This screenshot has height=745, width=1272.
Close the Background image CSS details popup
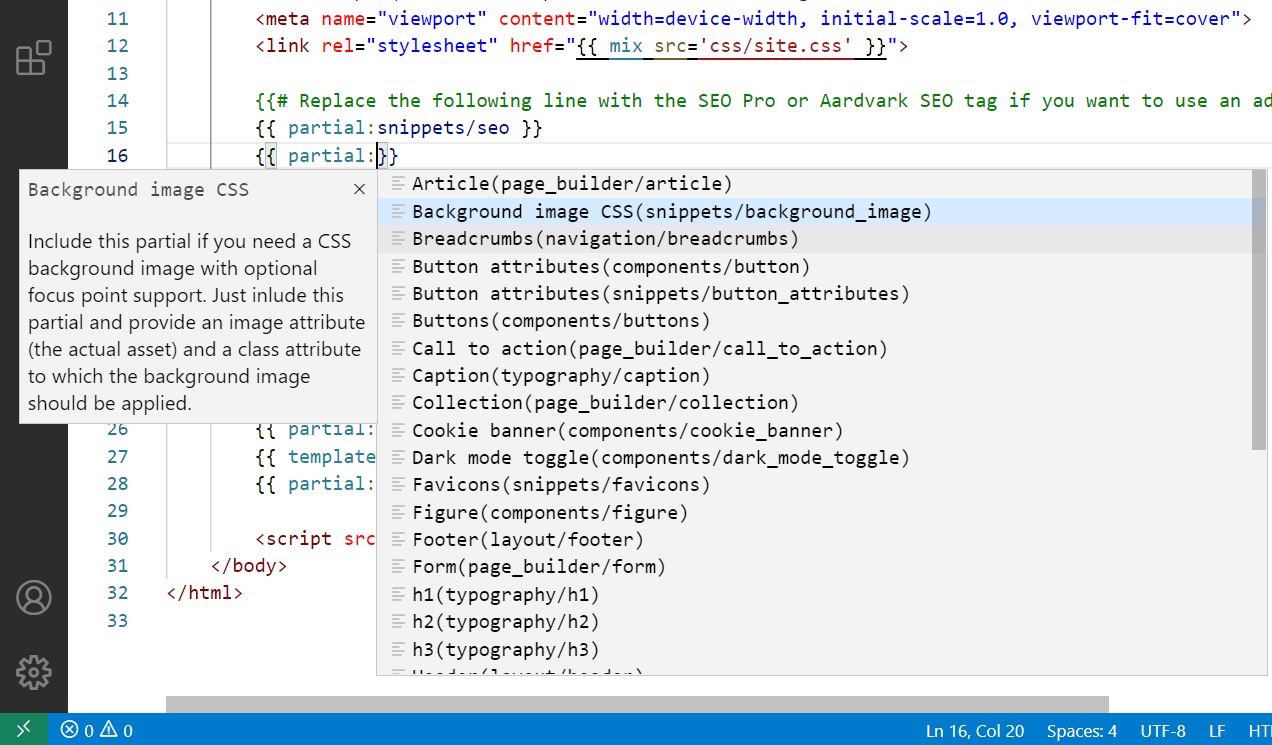pos(359,189)
